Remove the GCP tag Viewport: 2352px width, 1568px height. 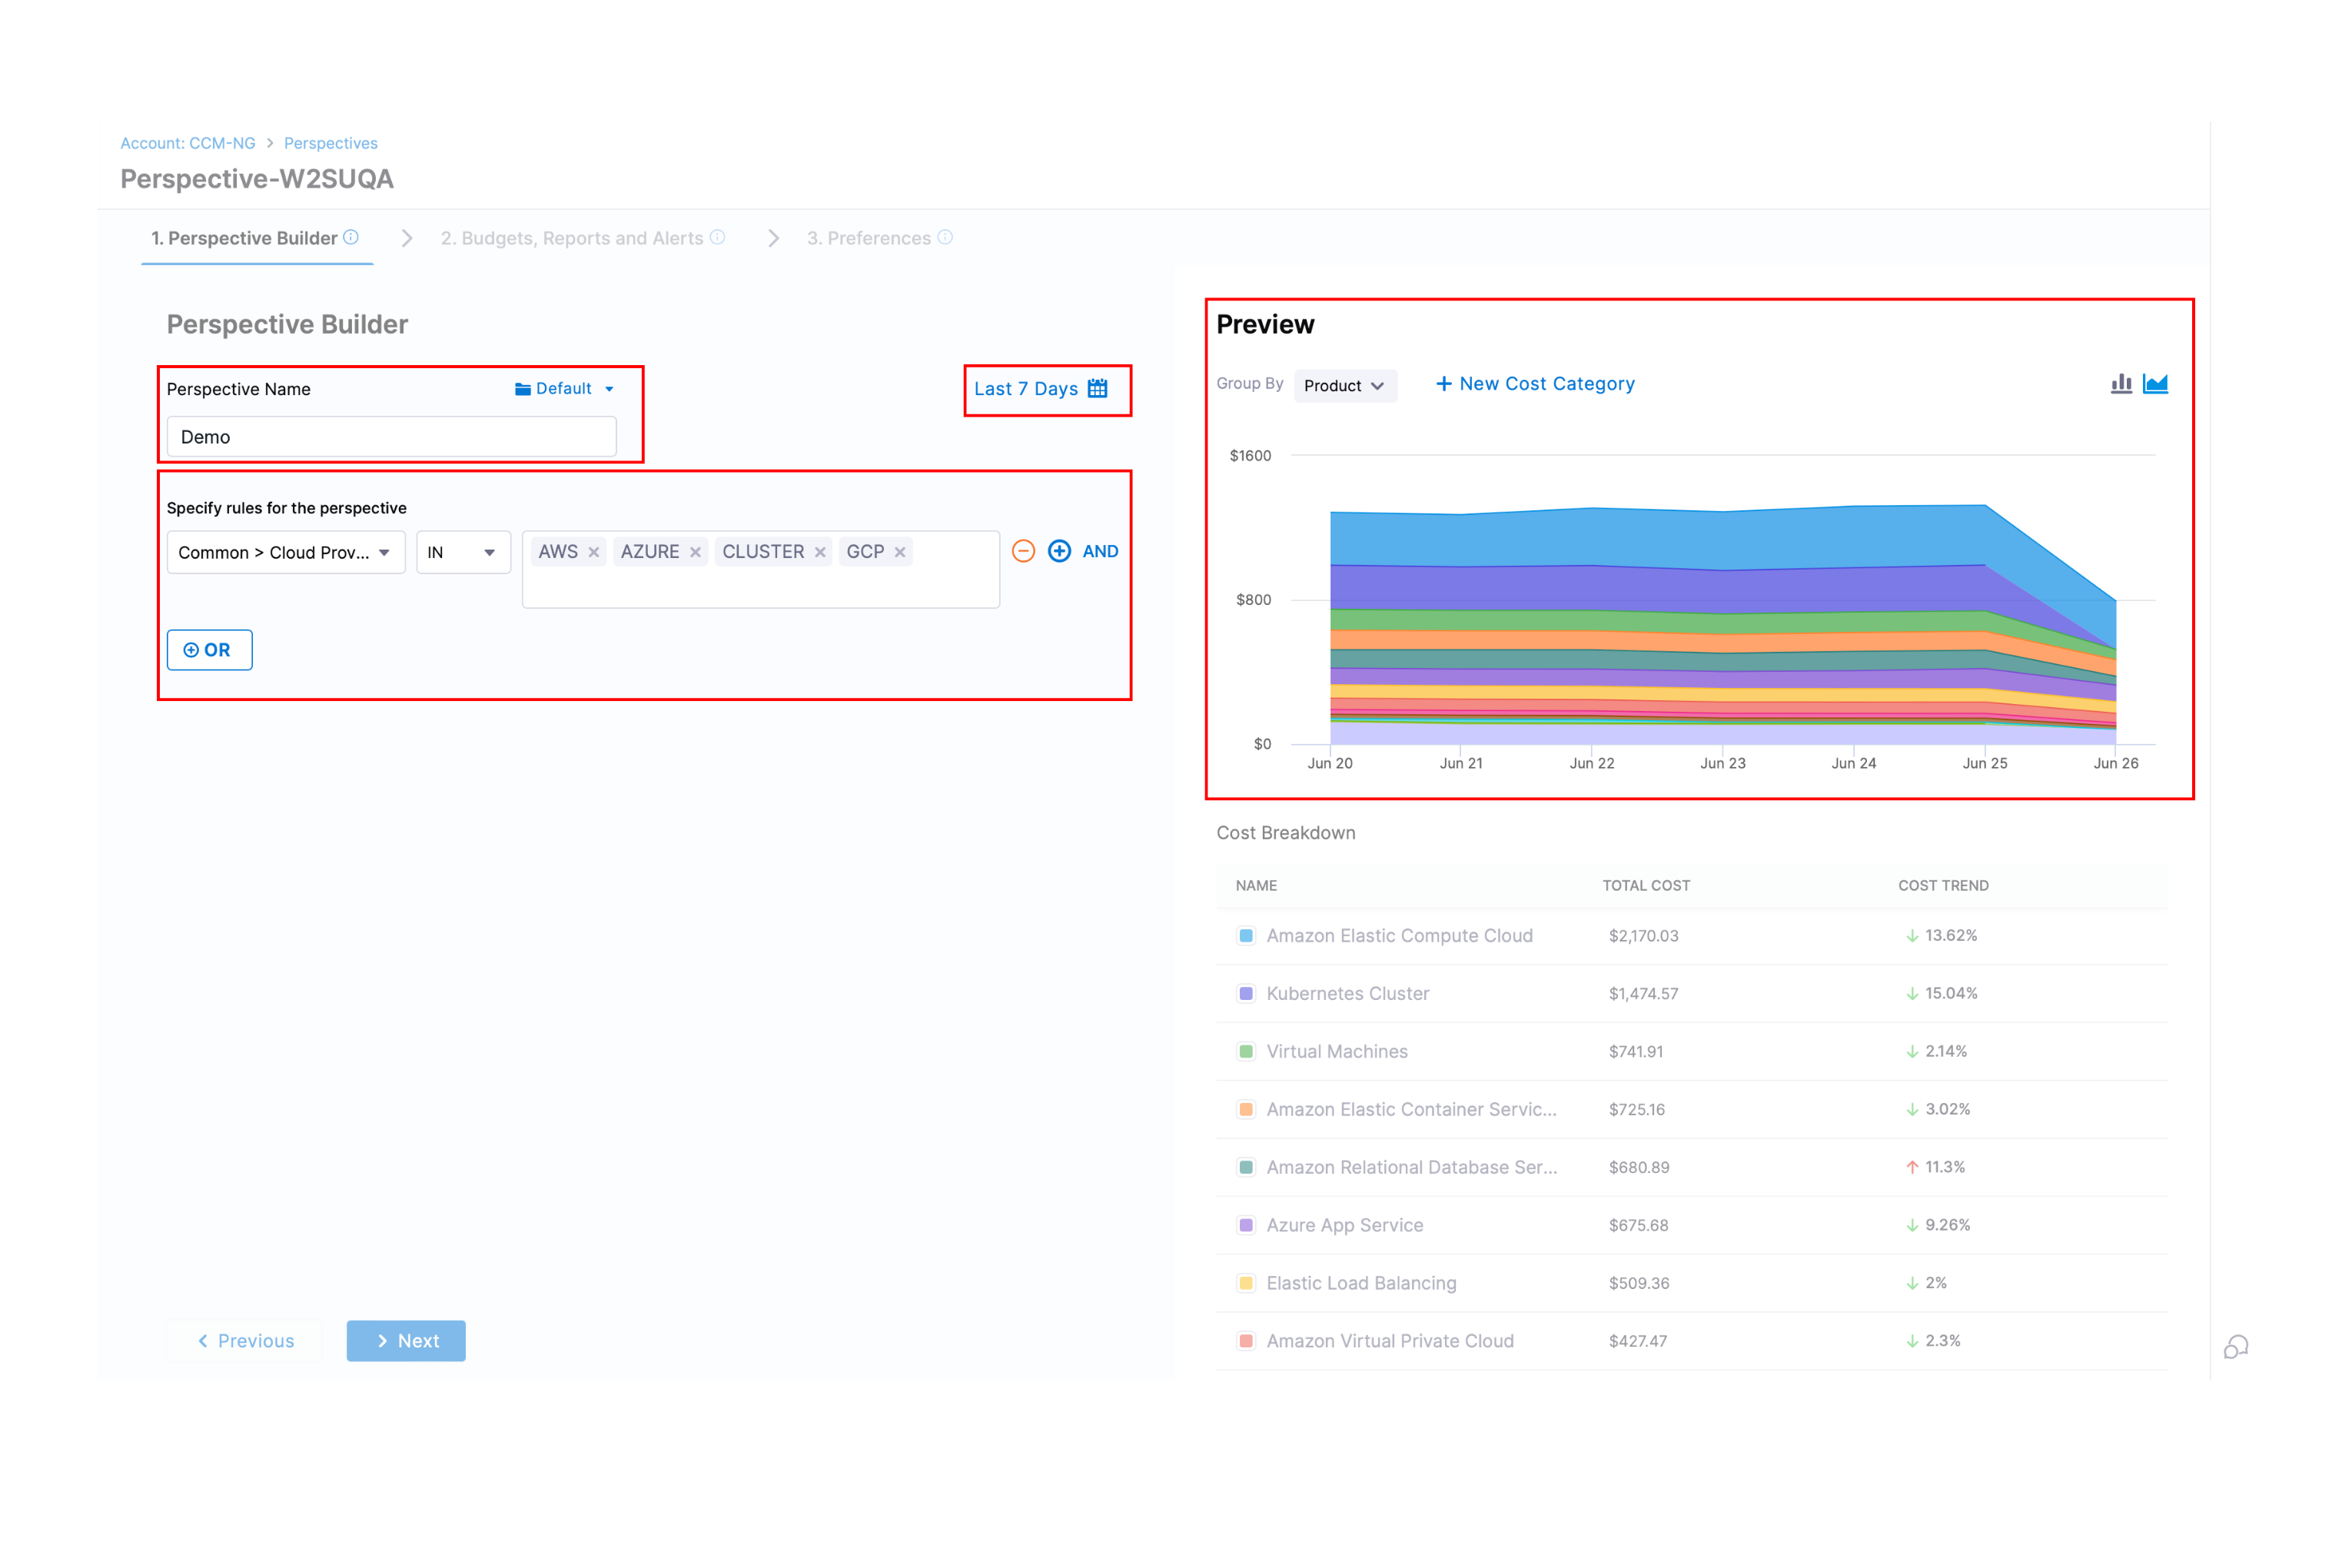click(900, 552)
